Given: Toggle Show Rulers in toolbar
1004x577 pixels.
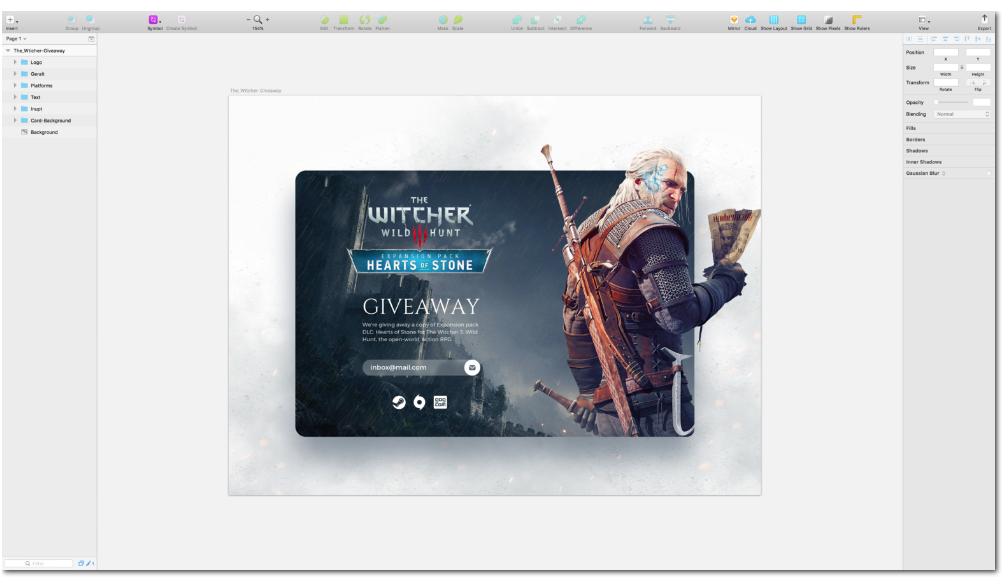Looking at the screenshot, I should pyautogui.click(x=857, y=20).
